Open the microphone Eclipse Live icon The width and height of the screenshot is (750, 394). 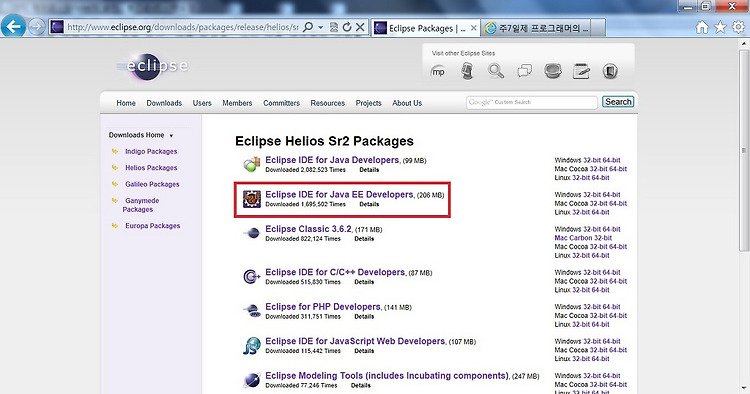467,71
